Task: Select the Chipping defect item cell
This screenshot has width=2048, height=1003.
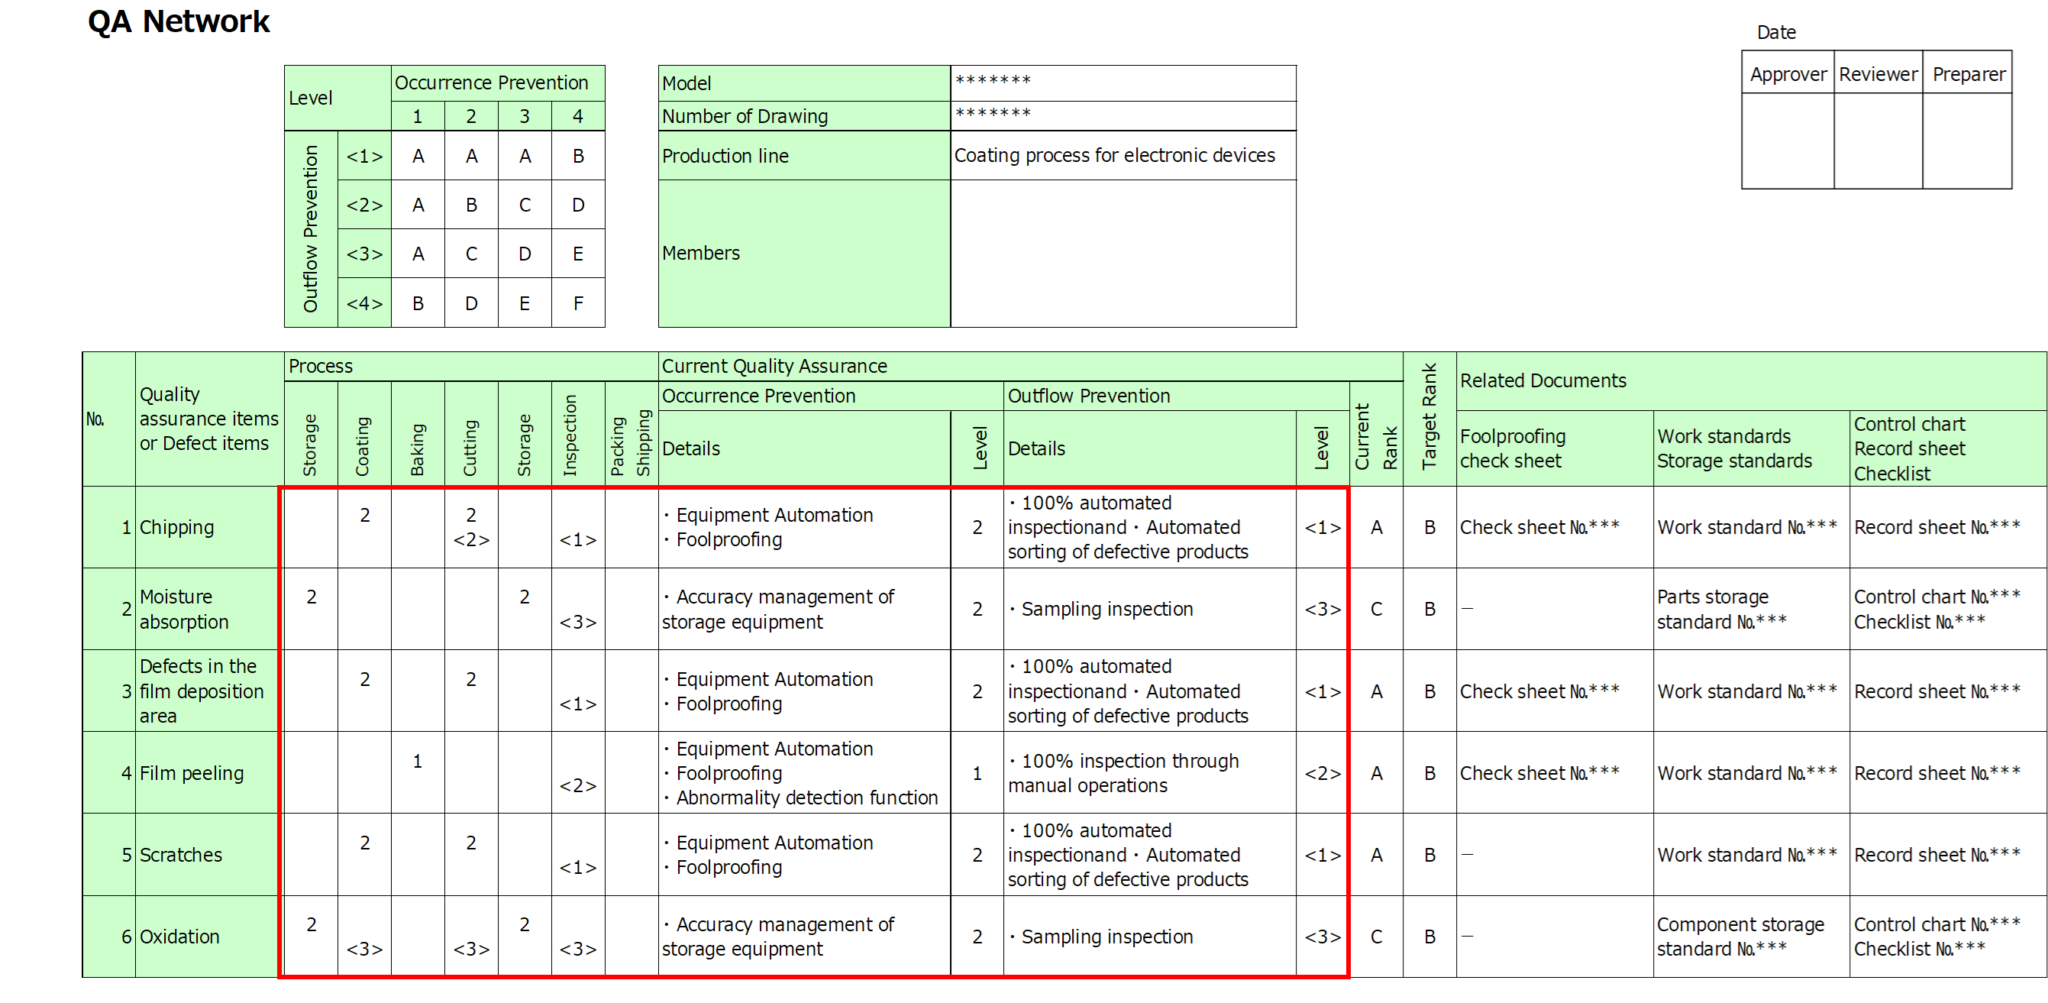Action: (x=208, y=528)
